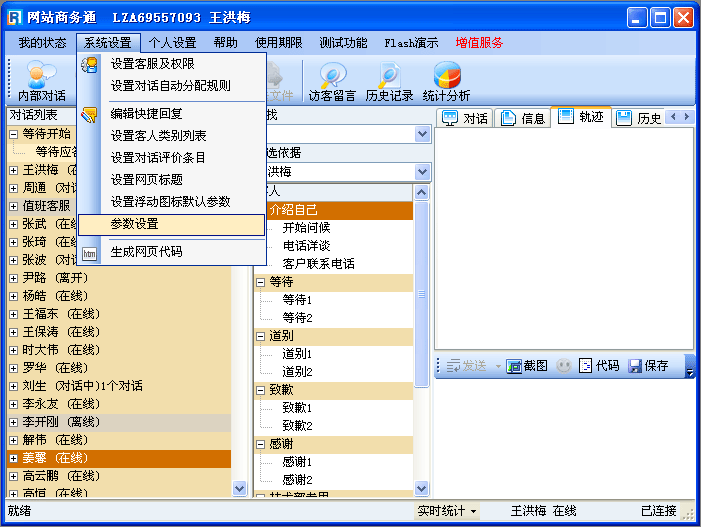This screenshot has width=701, height=527.
Task: Expand the 姜馨 contact node
Action: tap(13, 458)
